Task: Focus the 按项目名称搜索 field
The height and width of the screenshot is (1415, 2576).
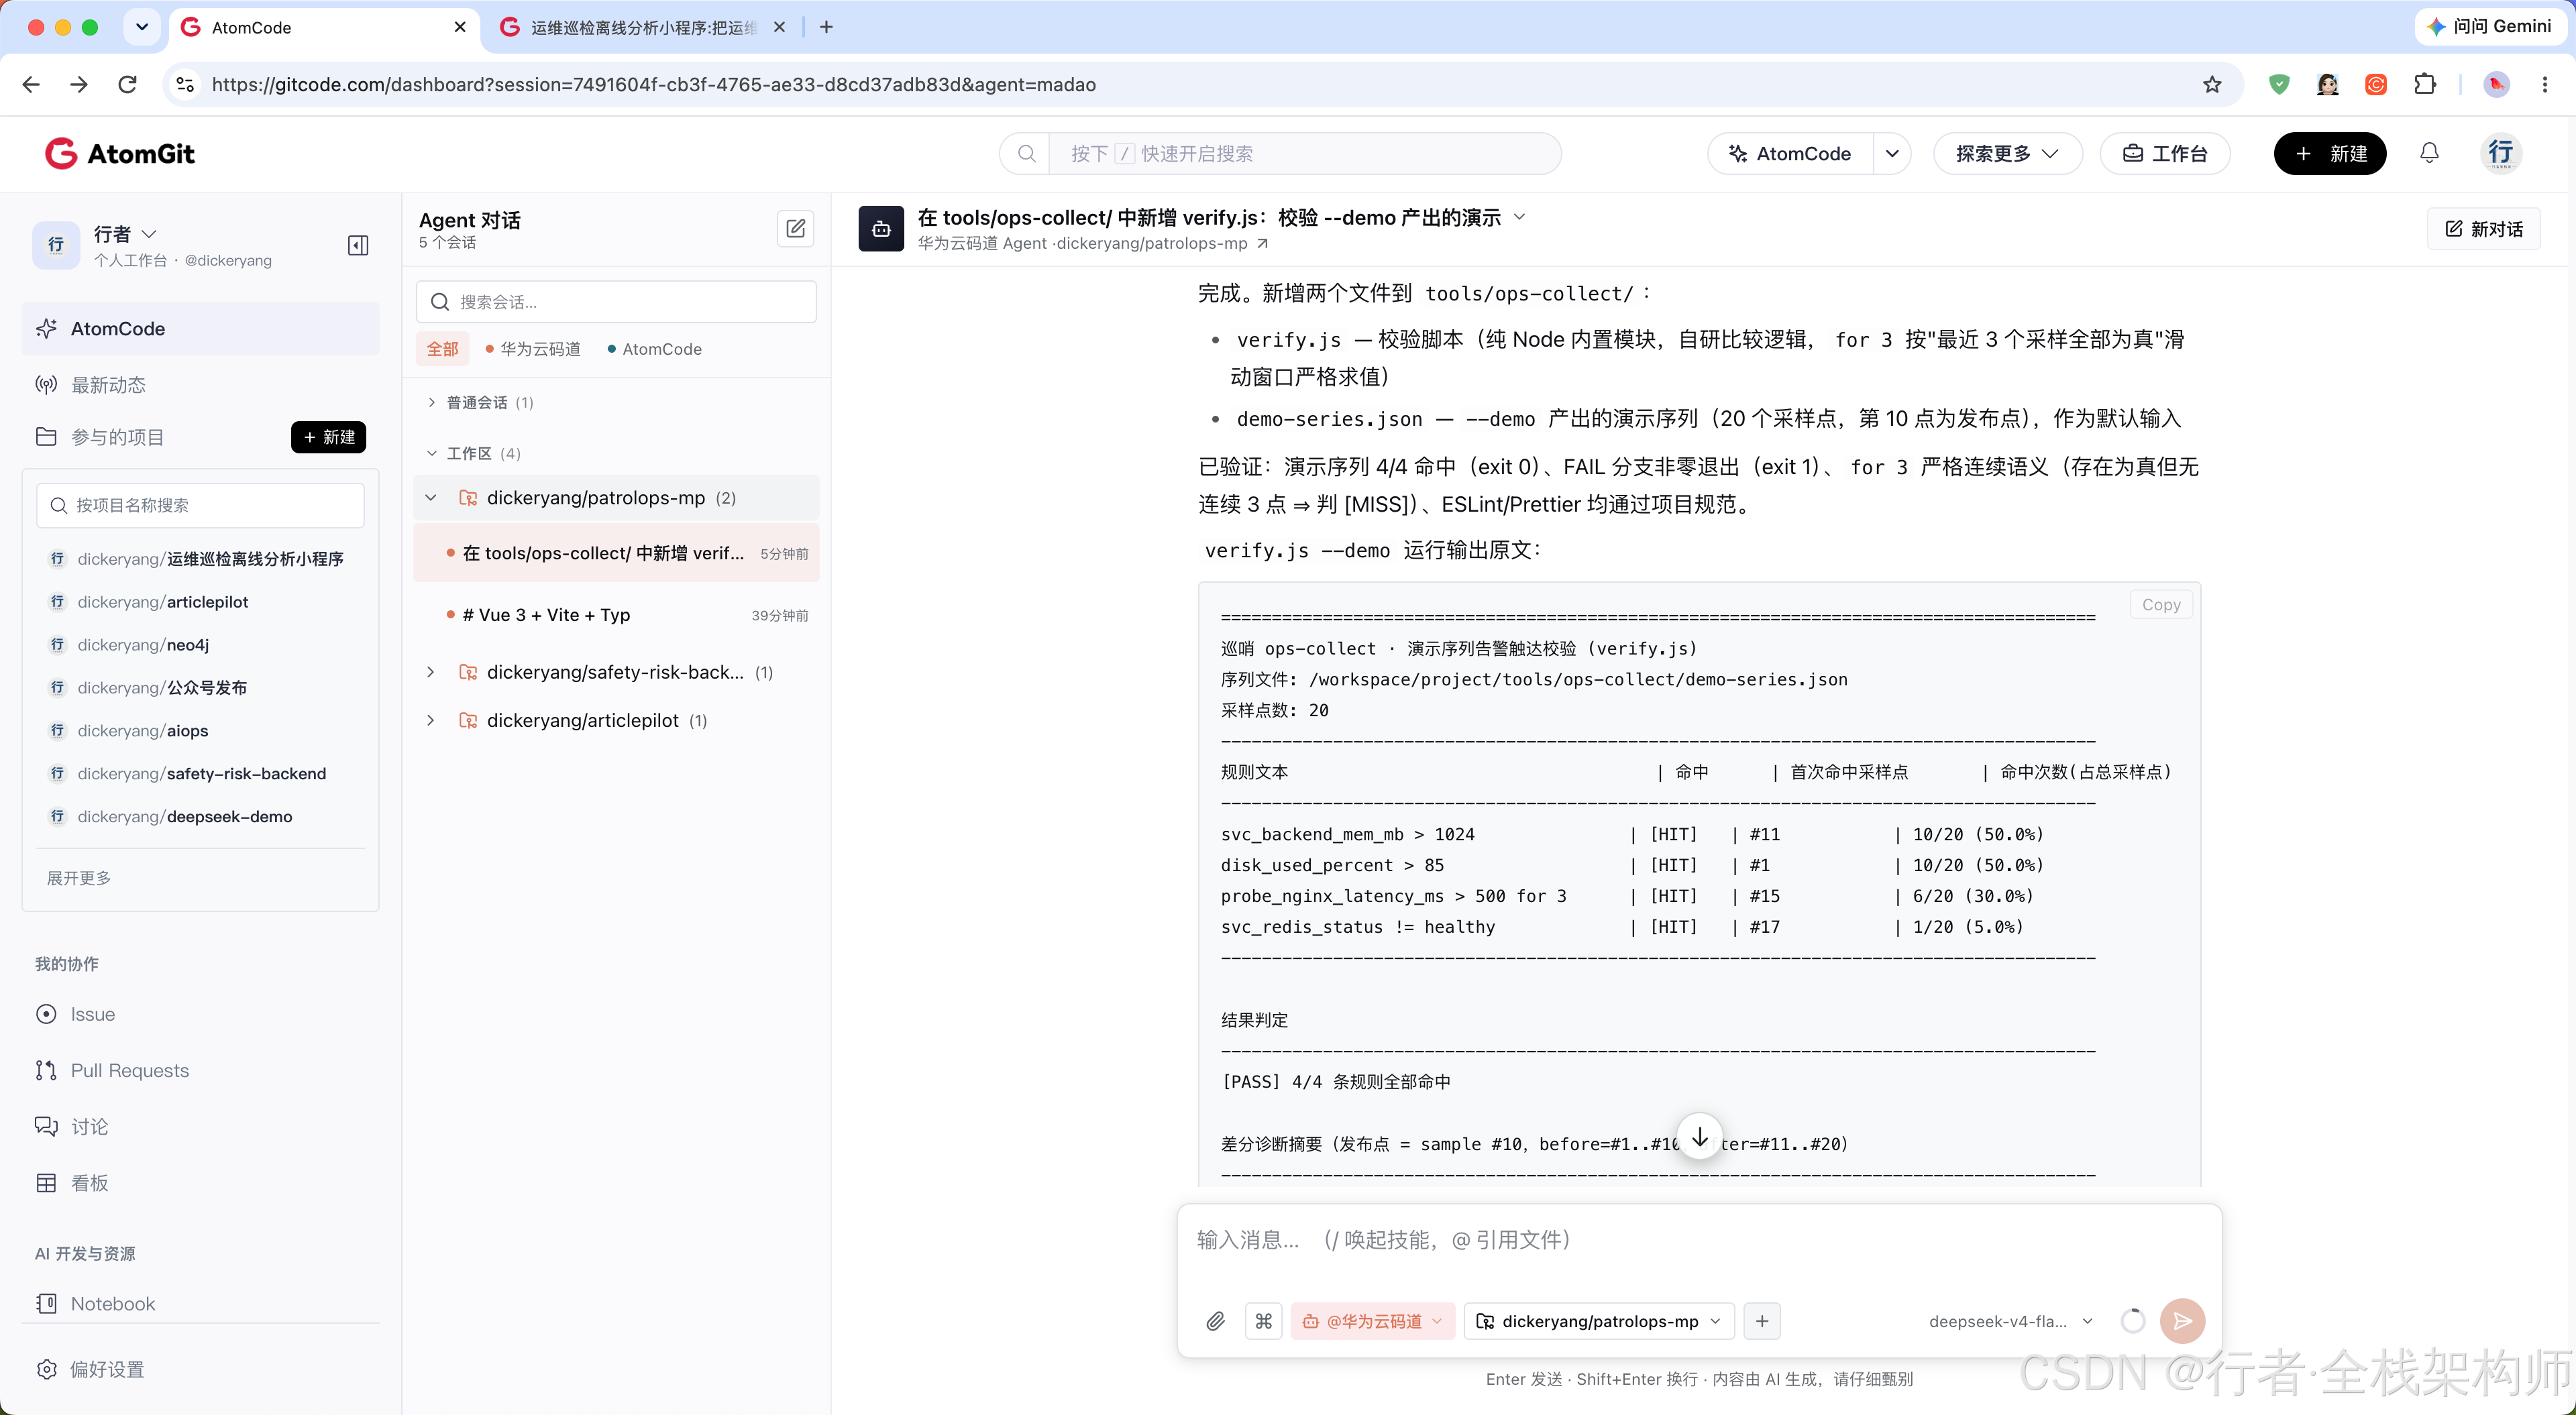Action: pos(200,505)
